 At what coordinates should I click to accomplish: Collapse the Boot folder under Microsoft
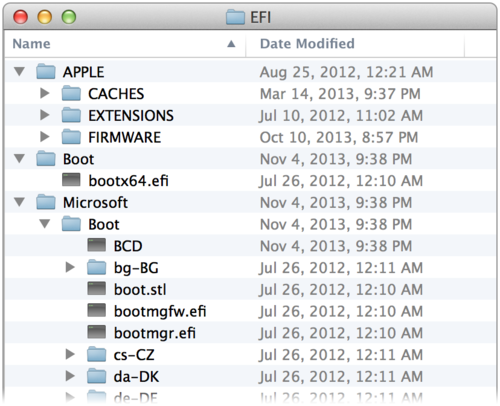pos(45,224)
